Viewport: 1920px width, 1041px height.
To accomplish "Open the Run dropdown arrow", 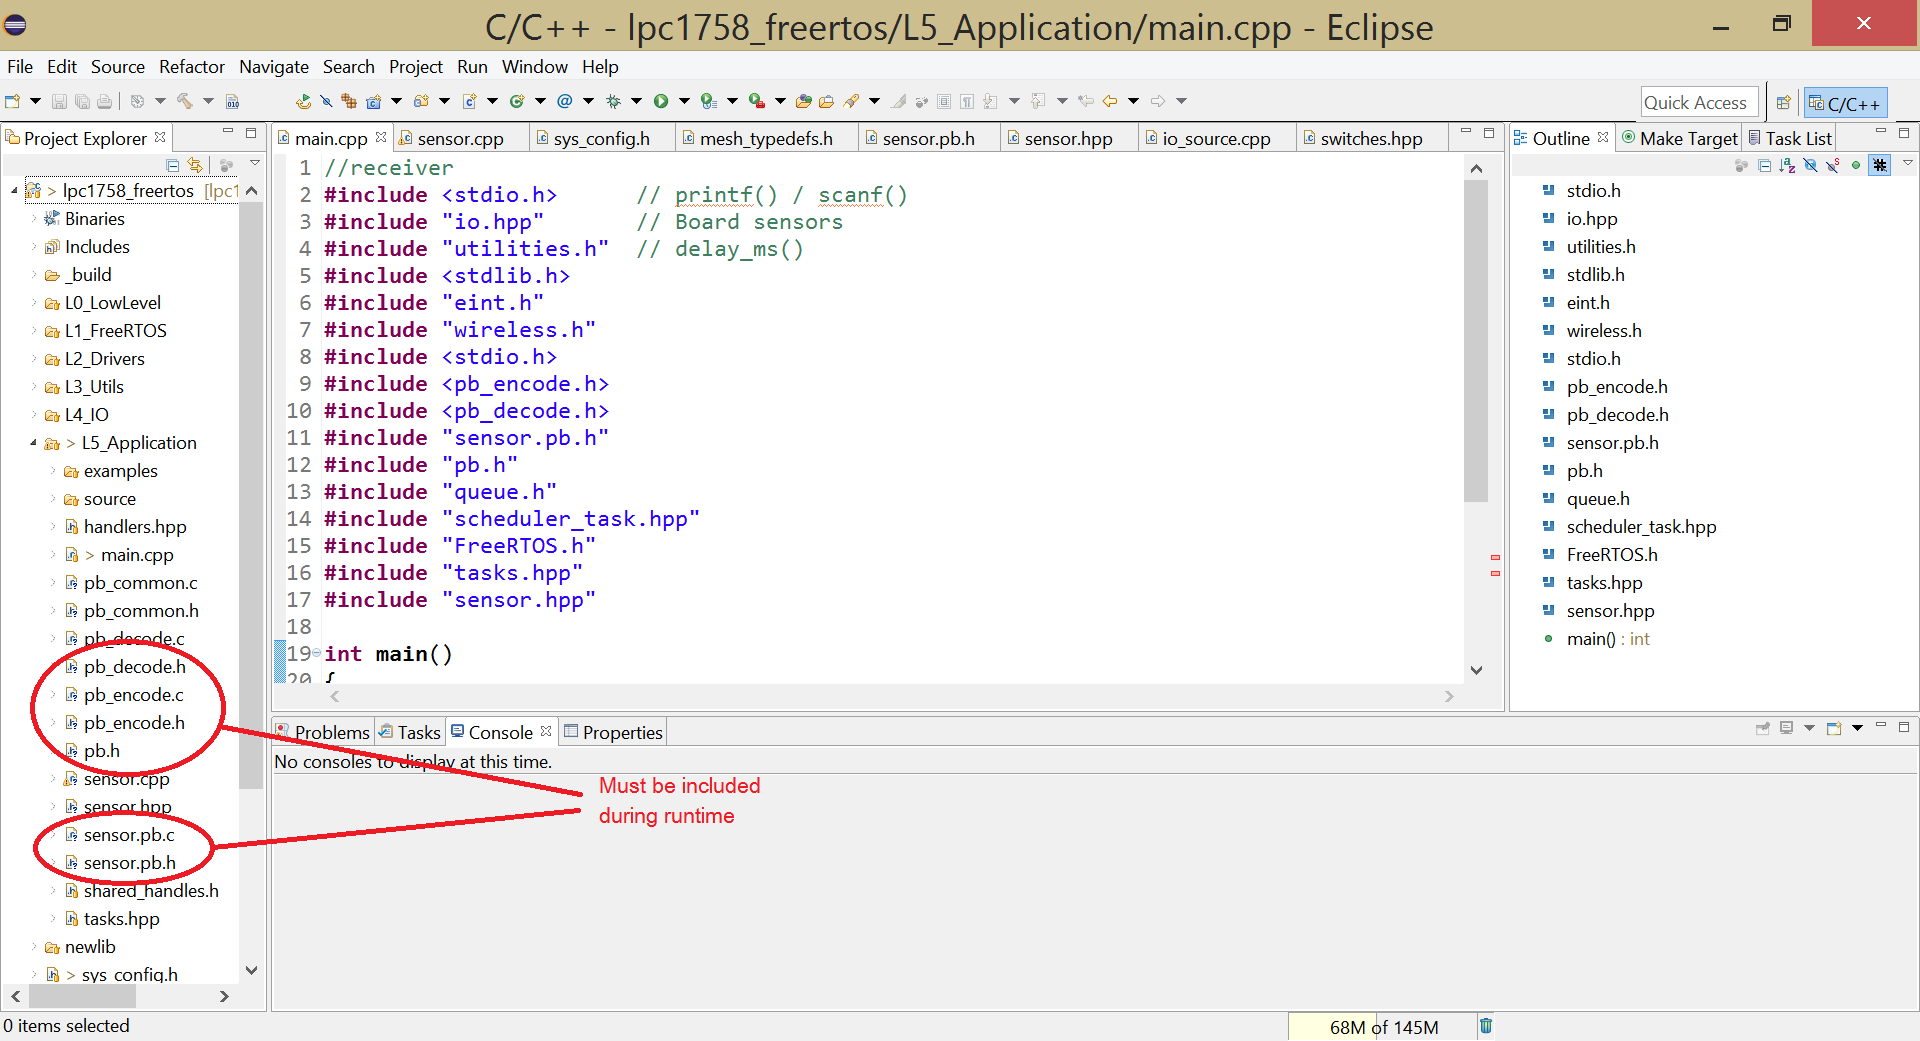I will coord(684,101).
